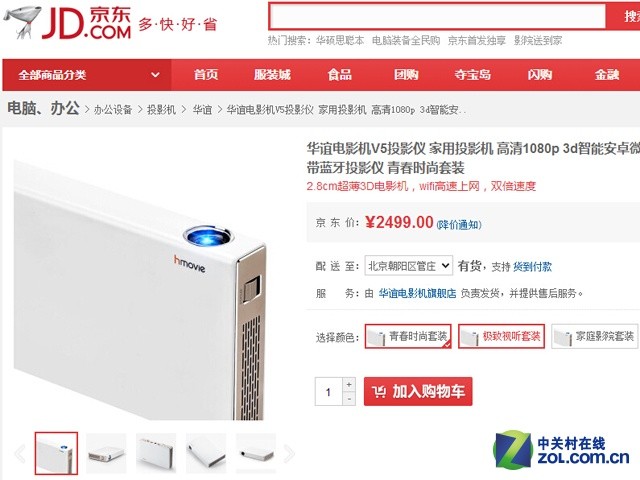This screenshot has height=480, width=640.
Task: Open the 华谊电影机旗舰店 store link
Action: tap(417, 293)
